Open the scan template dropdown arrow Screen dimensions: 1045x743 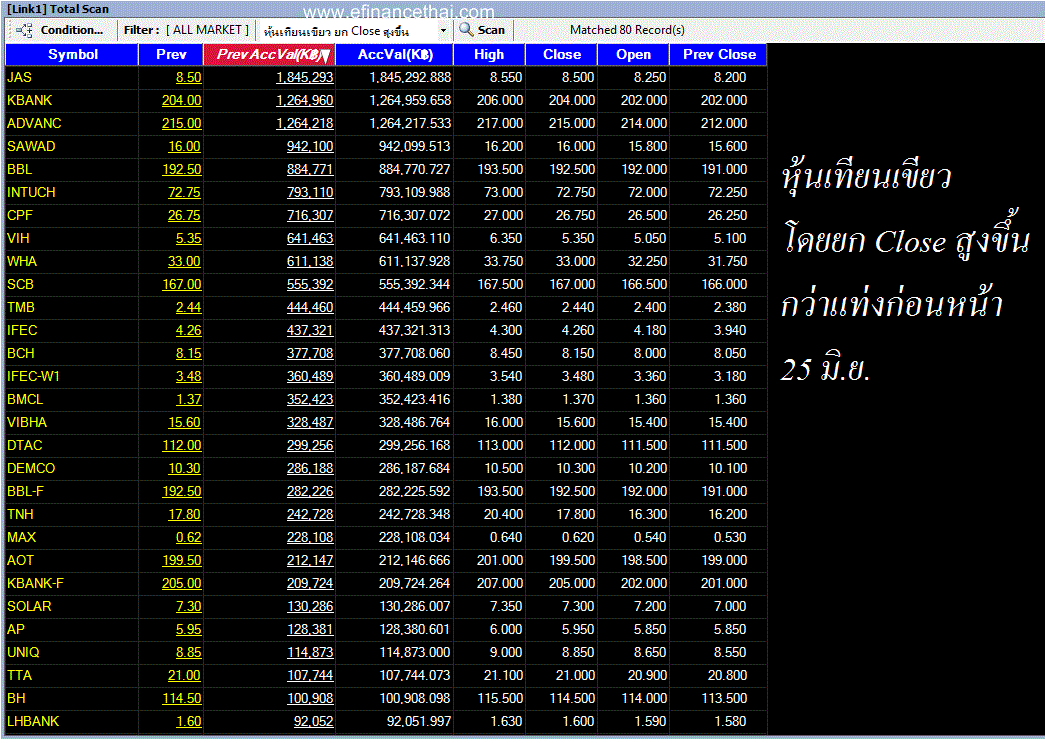click(443, 31)
